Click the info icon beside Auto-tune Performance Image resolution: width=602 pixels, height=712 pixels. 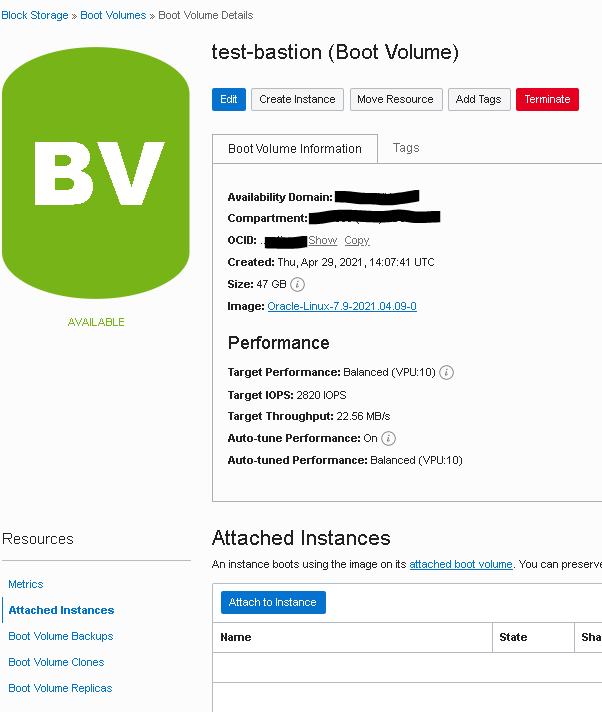tap(388, 438)
